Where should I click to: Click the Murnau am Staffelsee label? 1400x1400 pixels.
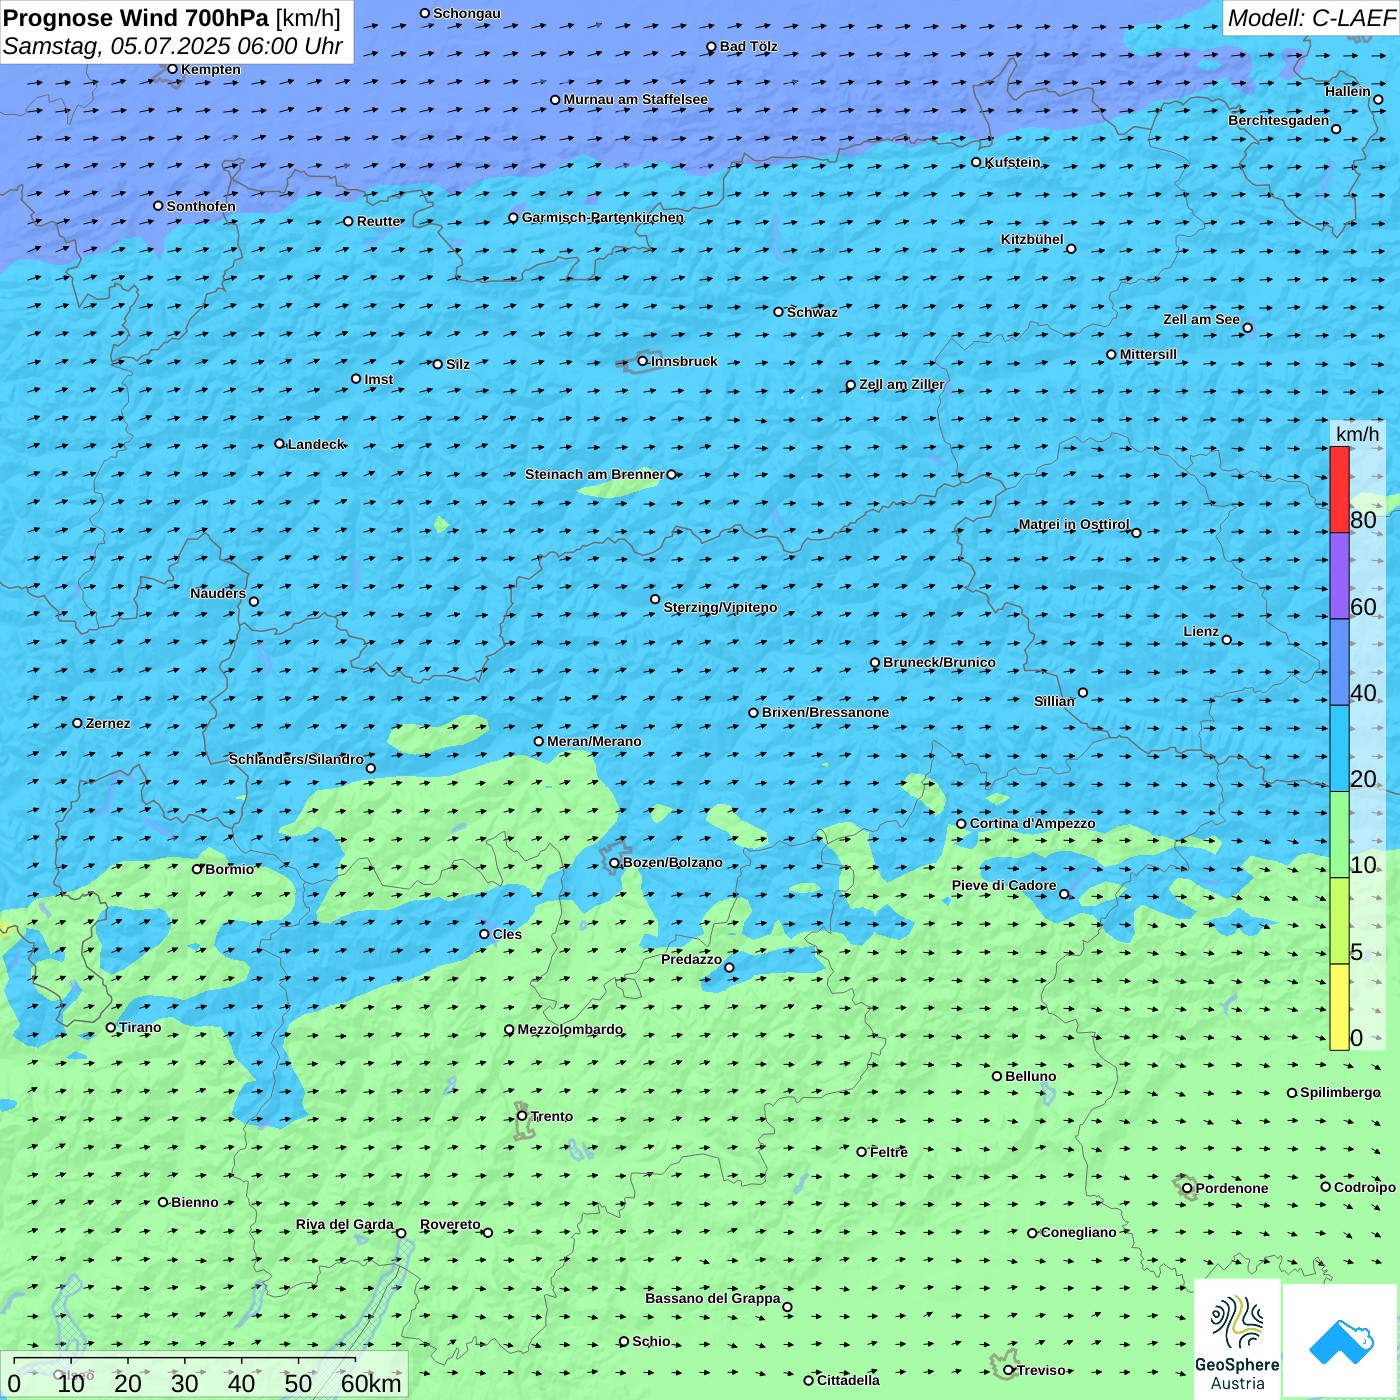[x=636, y=99]
